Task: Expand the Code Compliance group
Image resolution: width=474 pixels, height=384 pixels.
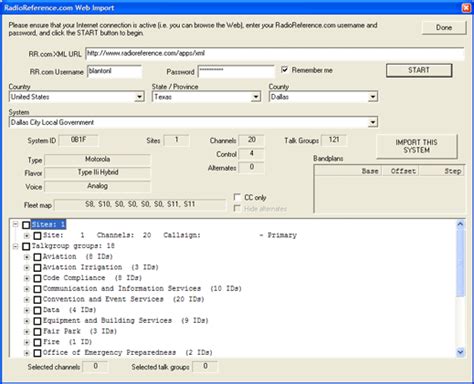Action: tap(27, 278)
